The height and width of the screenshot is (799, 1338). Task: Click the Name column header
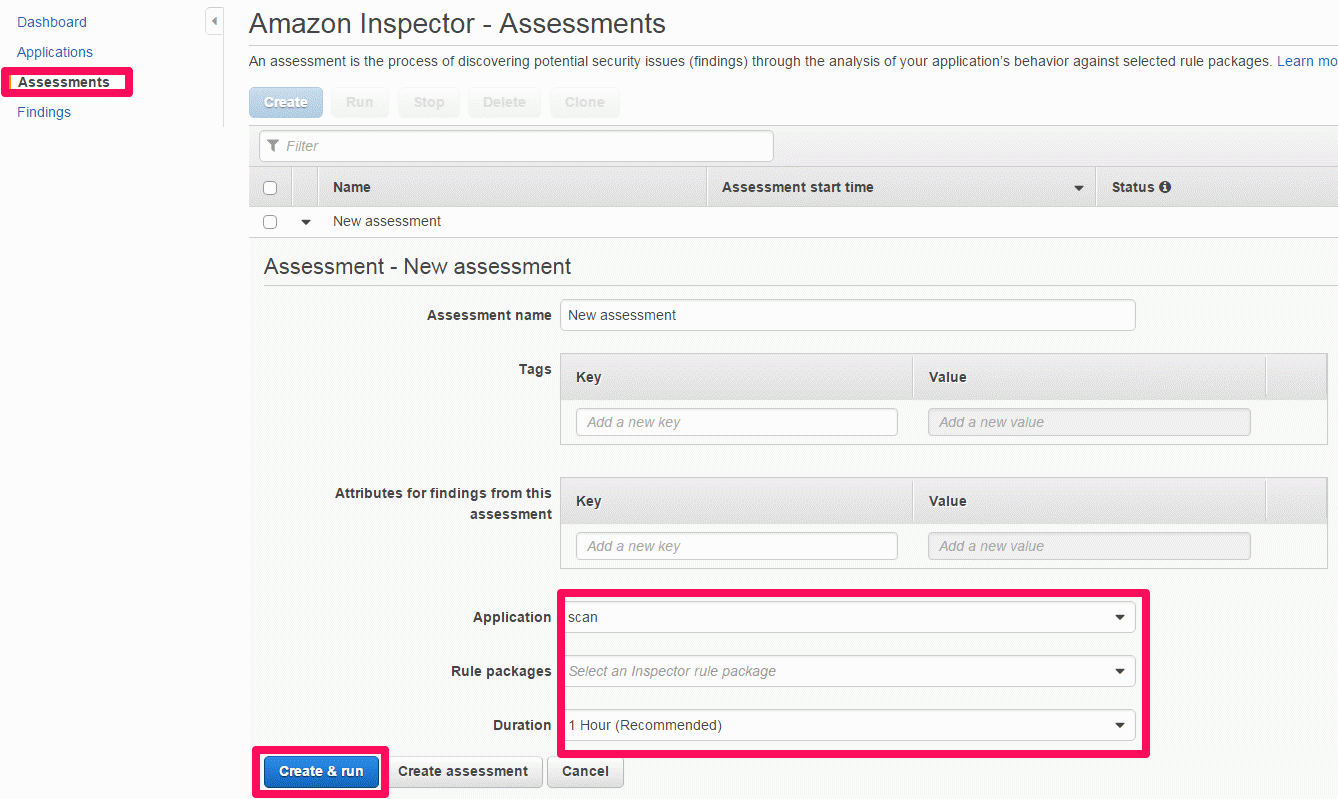(512, 187)
